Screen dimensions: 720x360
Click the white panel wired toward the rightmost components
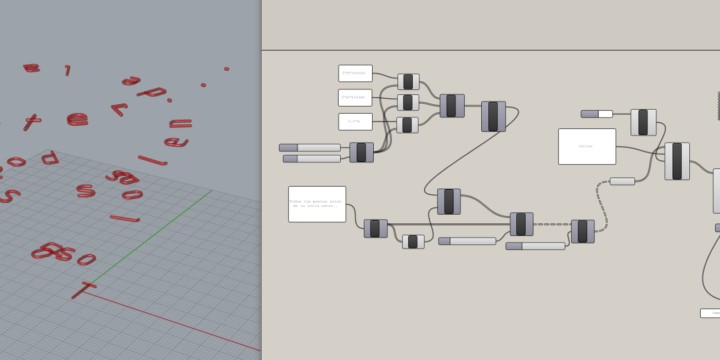click(x=587, y=146)
